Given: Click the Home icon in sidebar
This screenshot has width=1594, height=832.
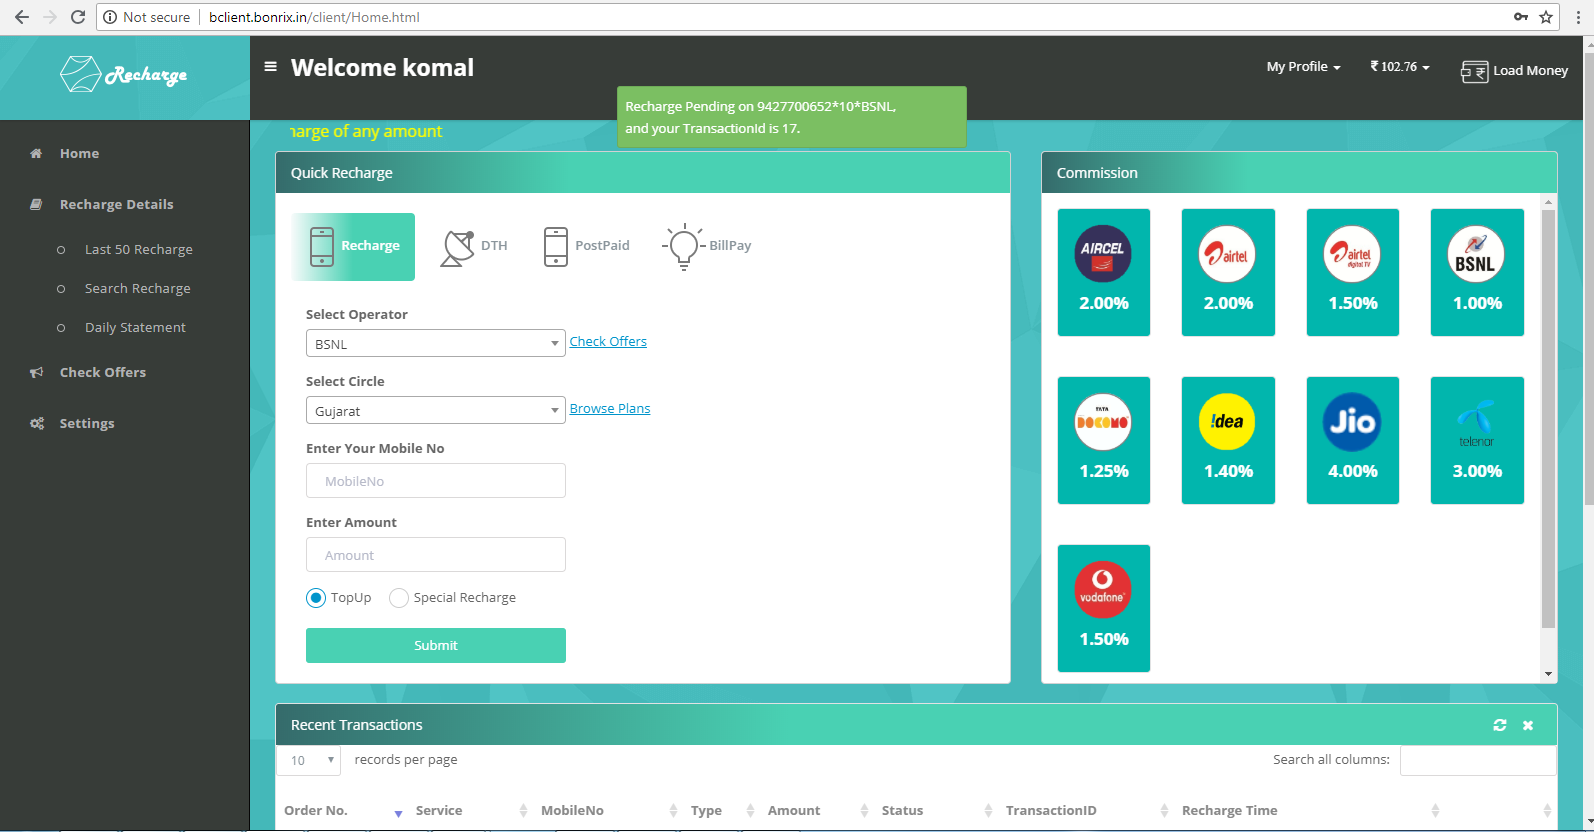Looking at the screenshot, I should (x=36, y=154).
